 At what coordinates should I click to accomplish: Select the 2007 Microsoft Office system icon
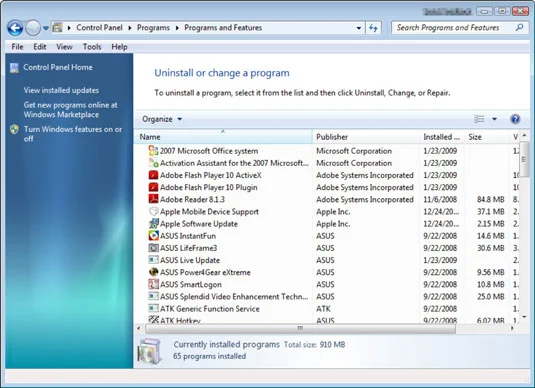coord(154,150)
